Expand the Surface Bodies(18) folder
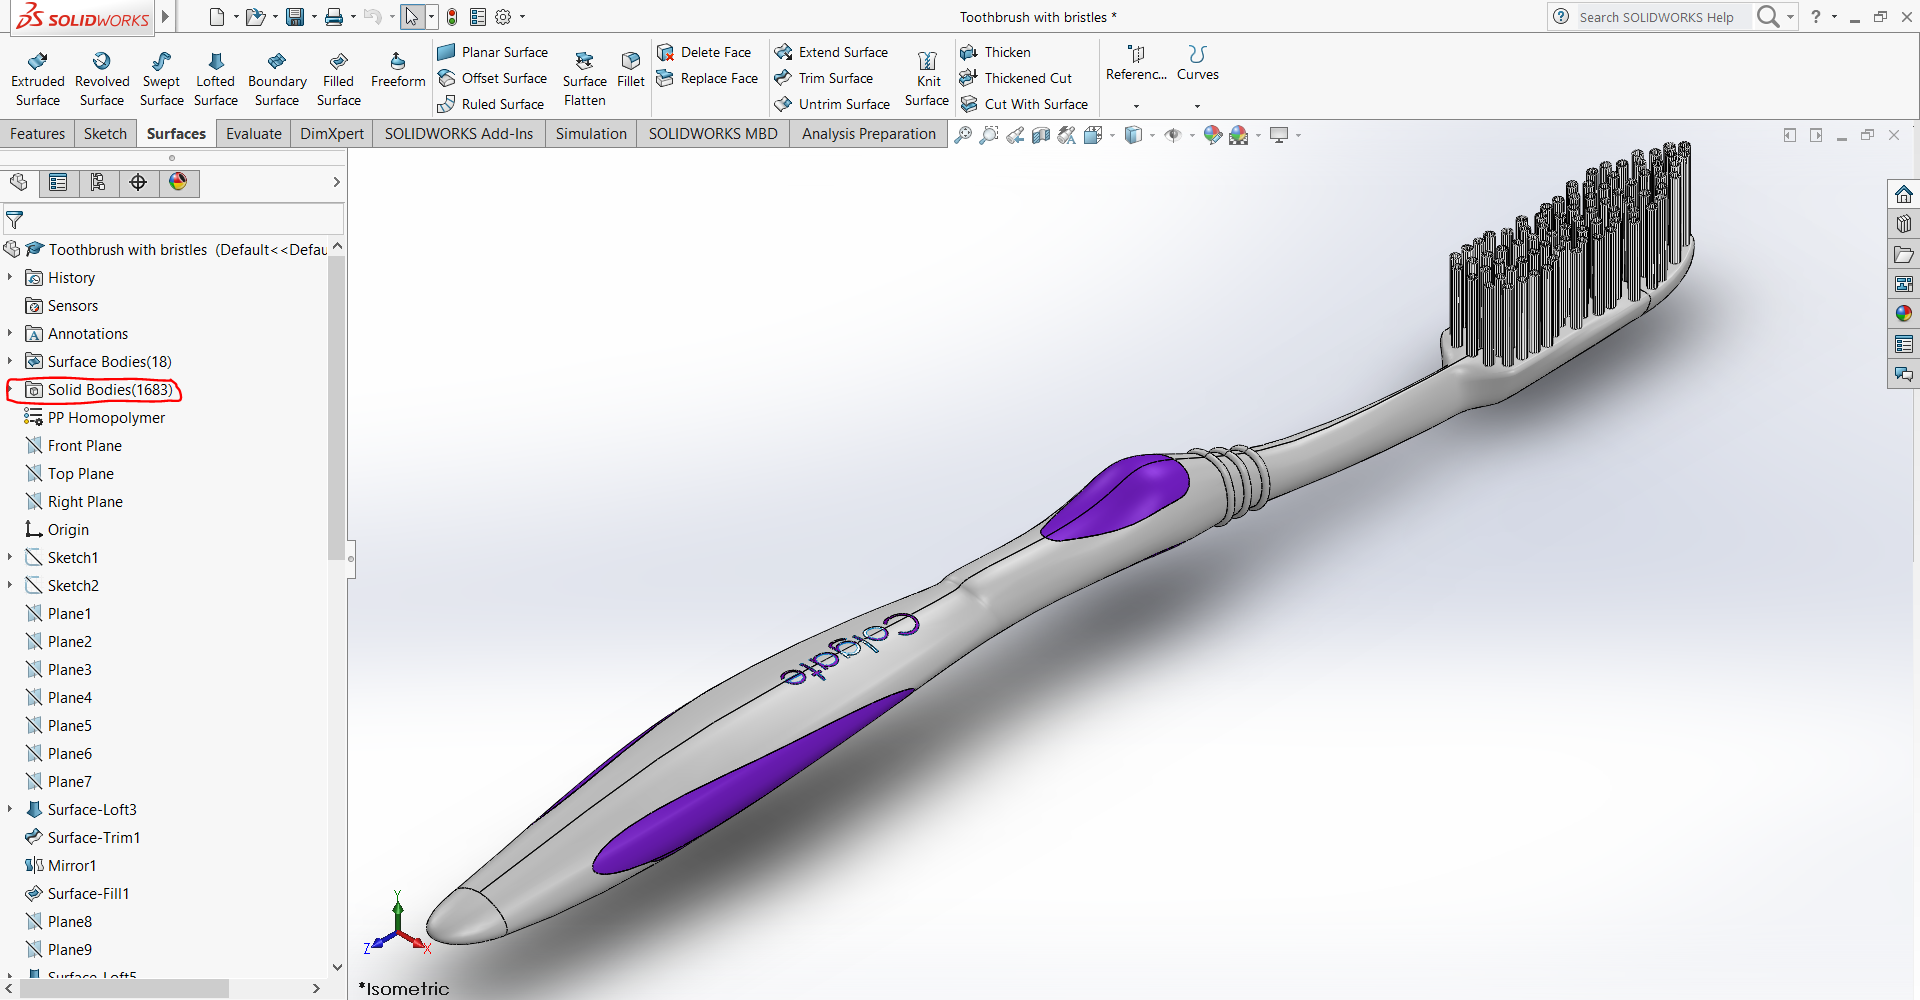Viewport: 1920px width, 1000px height. pos(10,362)
